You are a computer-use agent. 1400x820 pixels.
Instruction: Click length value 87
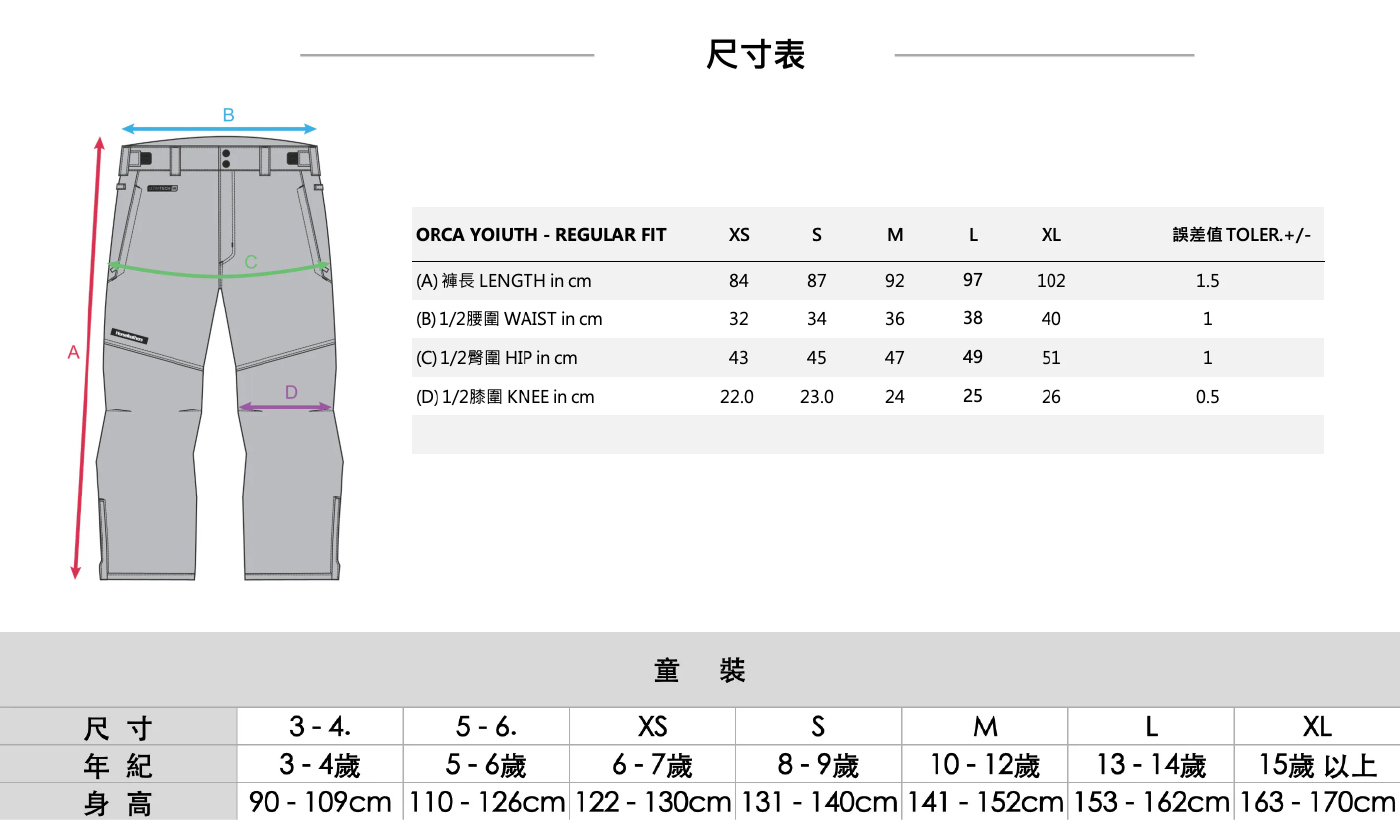pyautogui.click(x=817, y=281)
